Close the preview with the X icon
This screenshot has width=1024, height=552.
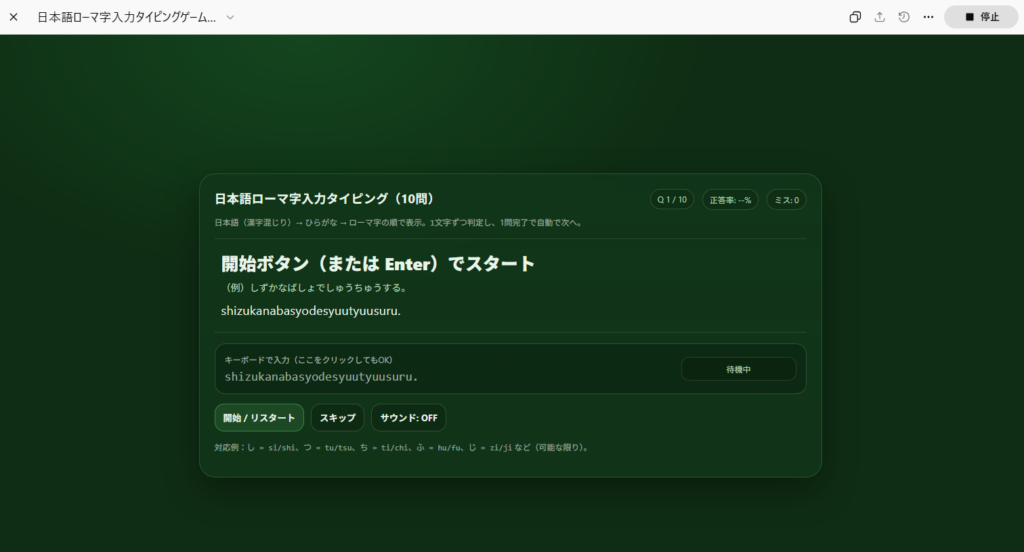click(14, 17)
